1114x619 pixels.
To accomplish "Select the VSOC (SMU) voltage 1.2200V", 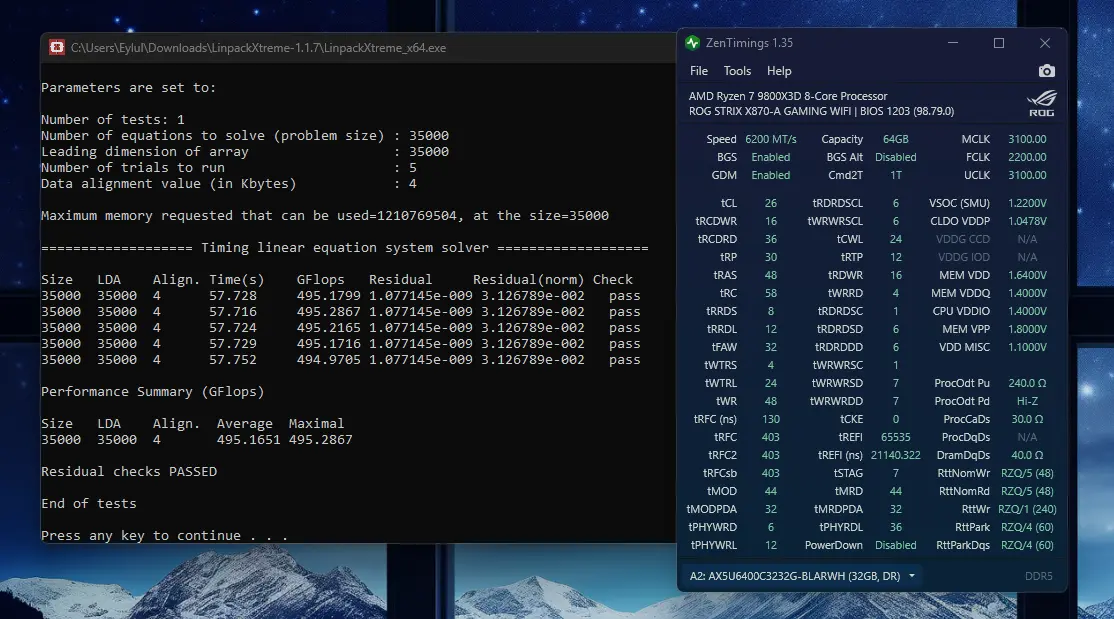I will pyautogui.click(x=1027, y=203).
